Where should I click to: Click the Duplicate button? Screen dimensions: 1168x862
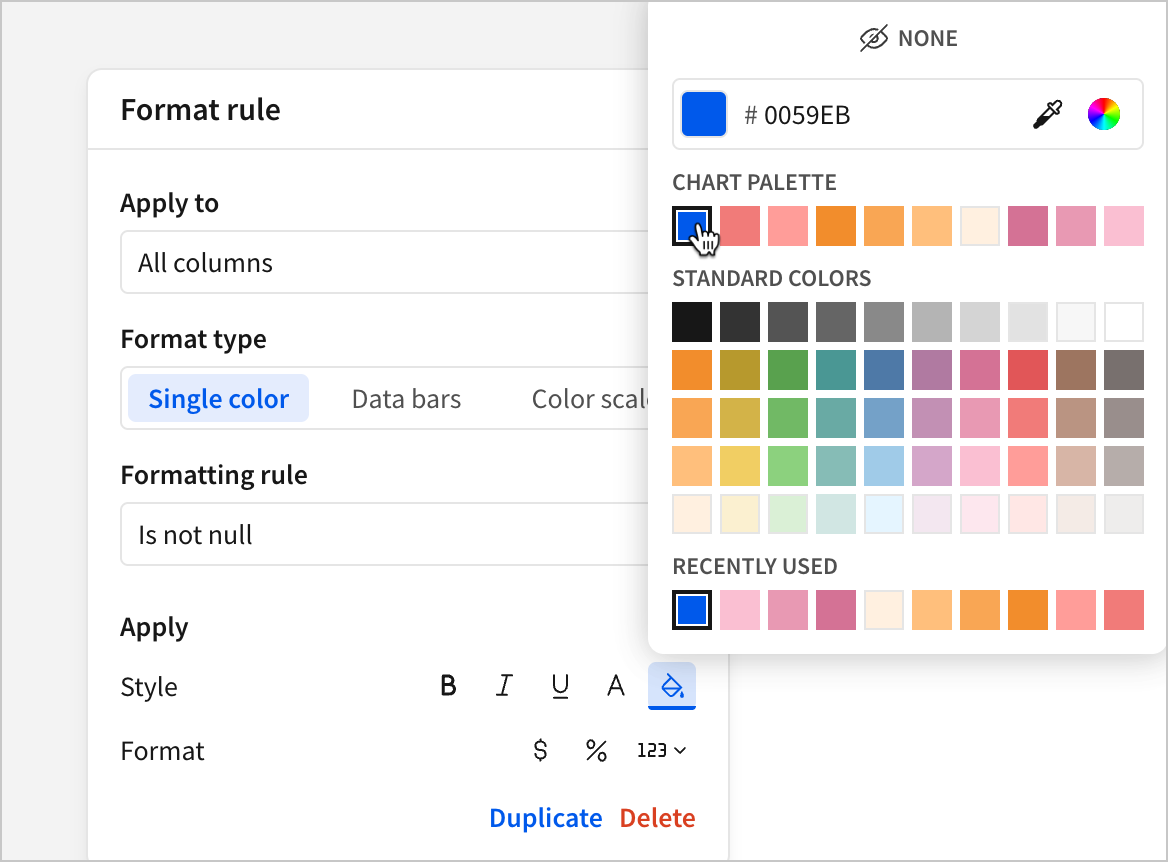pyautogui.click(x=546, y=818)
